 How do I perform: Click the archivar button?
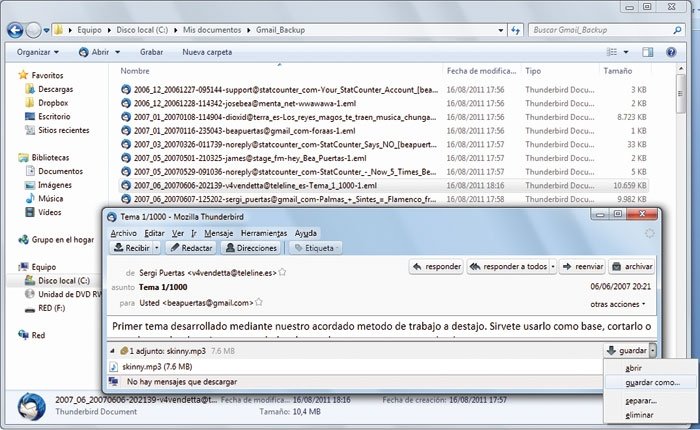point(632,267)
